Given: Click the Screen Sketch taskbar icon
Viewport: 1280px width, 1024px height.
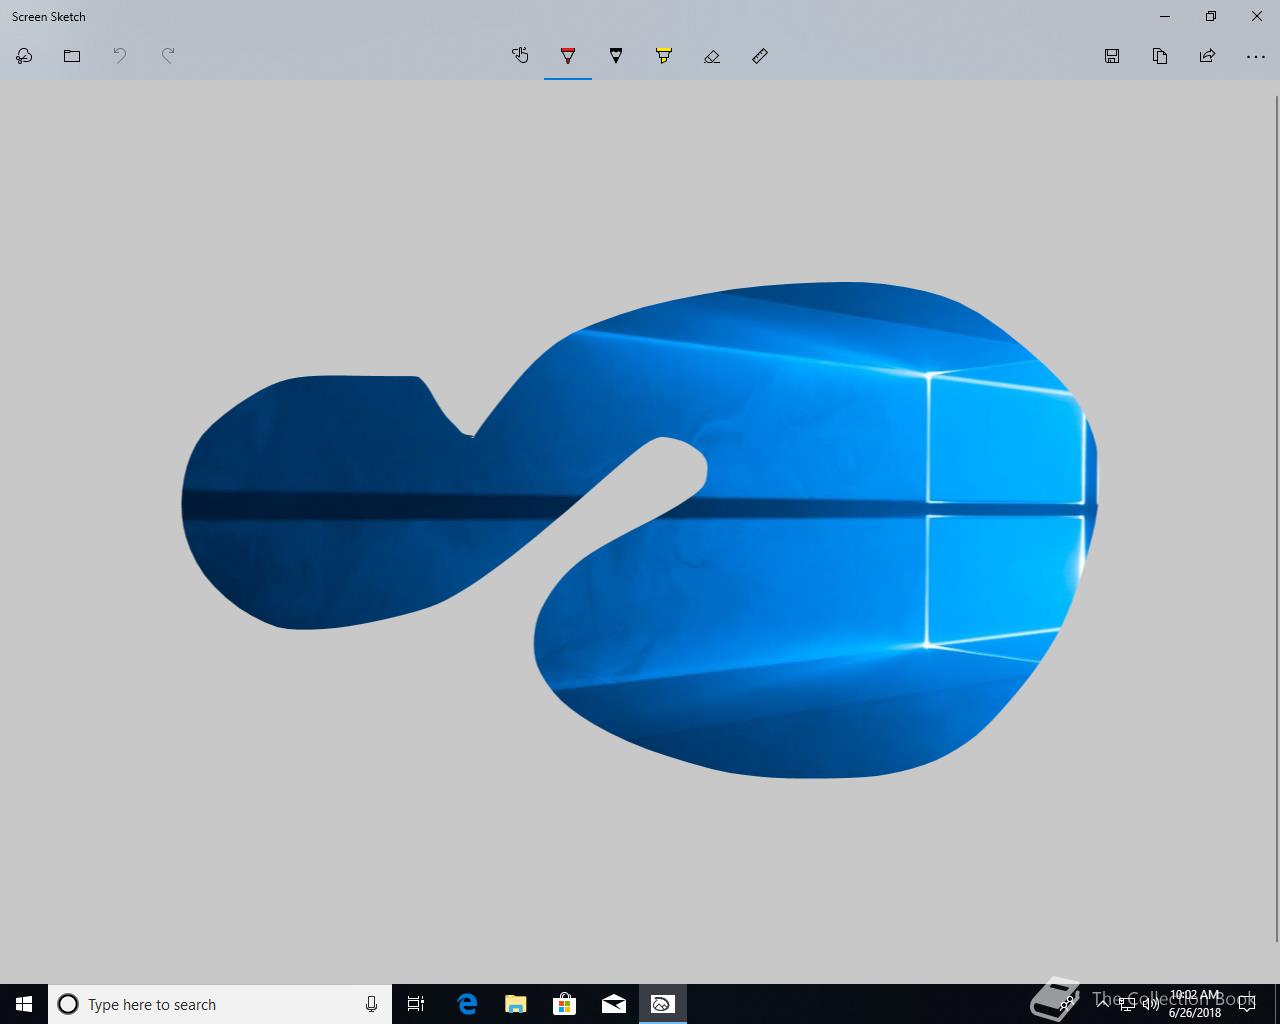Looking at the screenshot, I should point(662,1004).
